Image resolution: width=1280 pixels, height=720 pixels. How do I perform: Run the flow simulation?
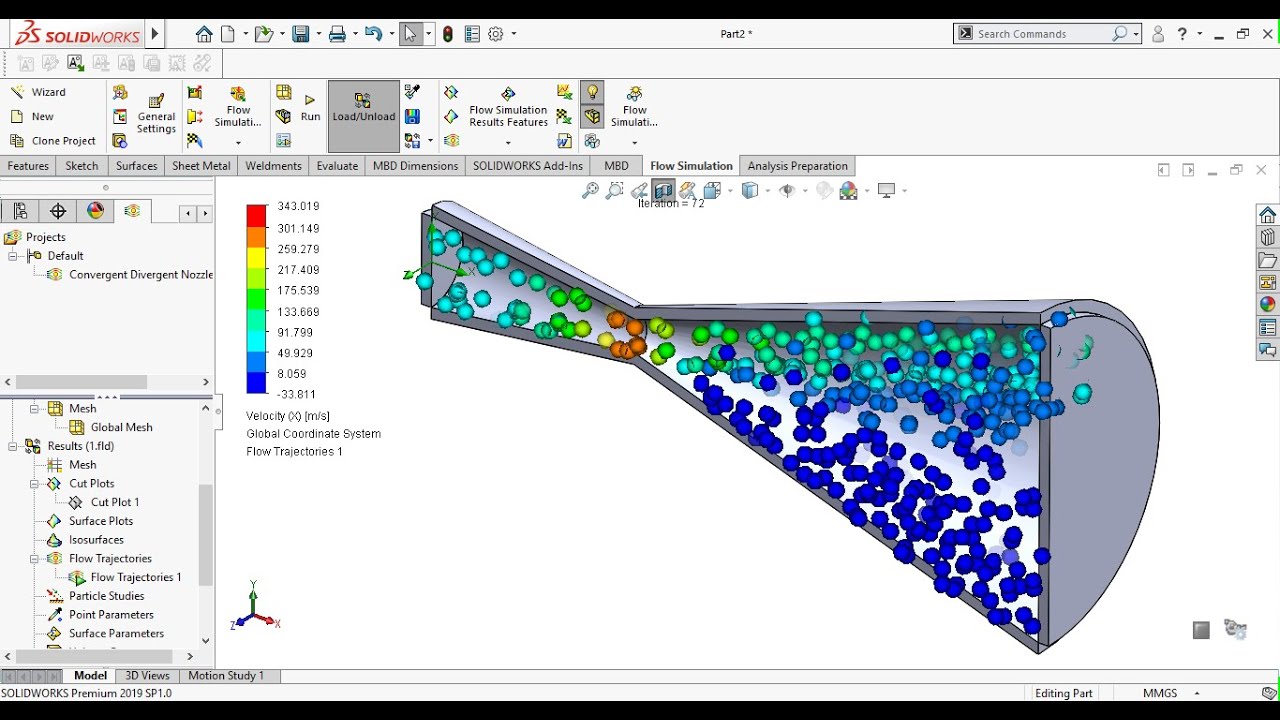click(x=310, y=109)
